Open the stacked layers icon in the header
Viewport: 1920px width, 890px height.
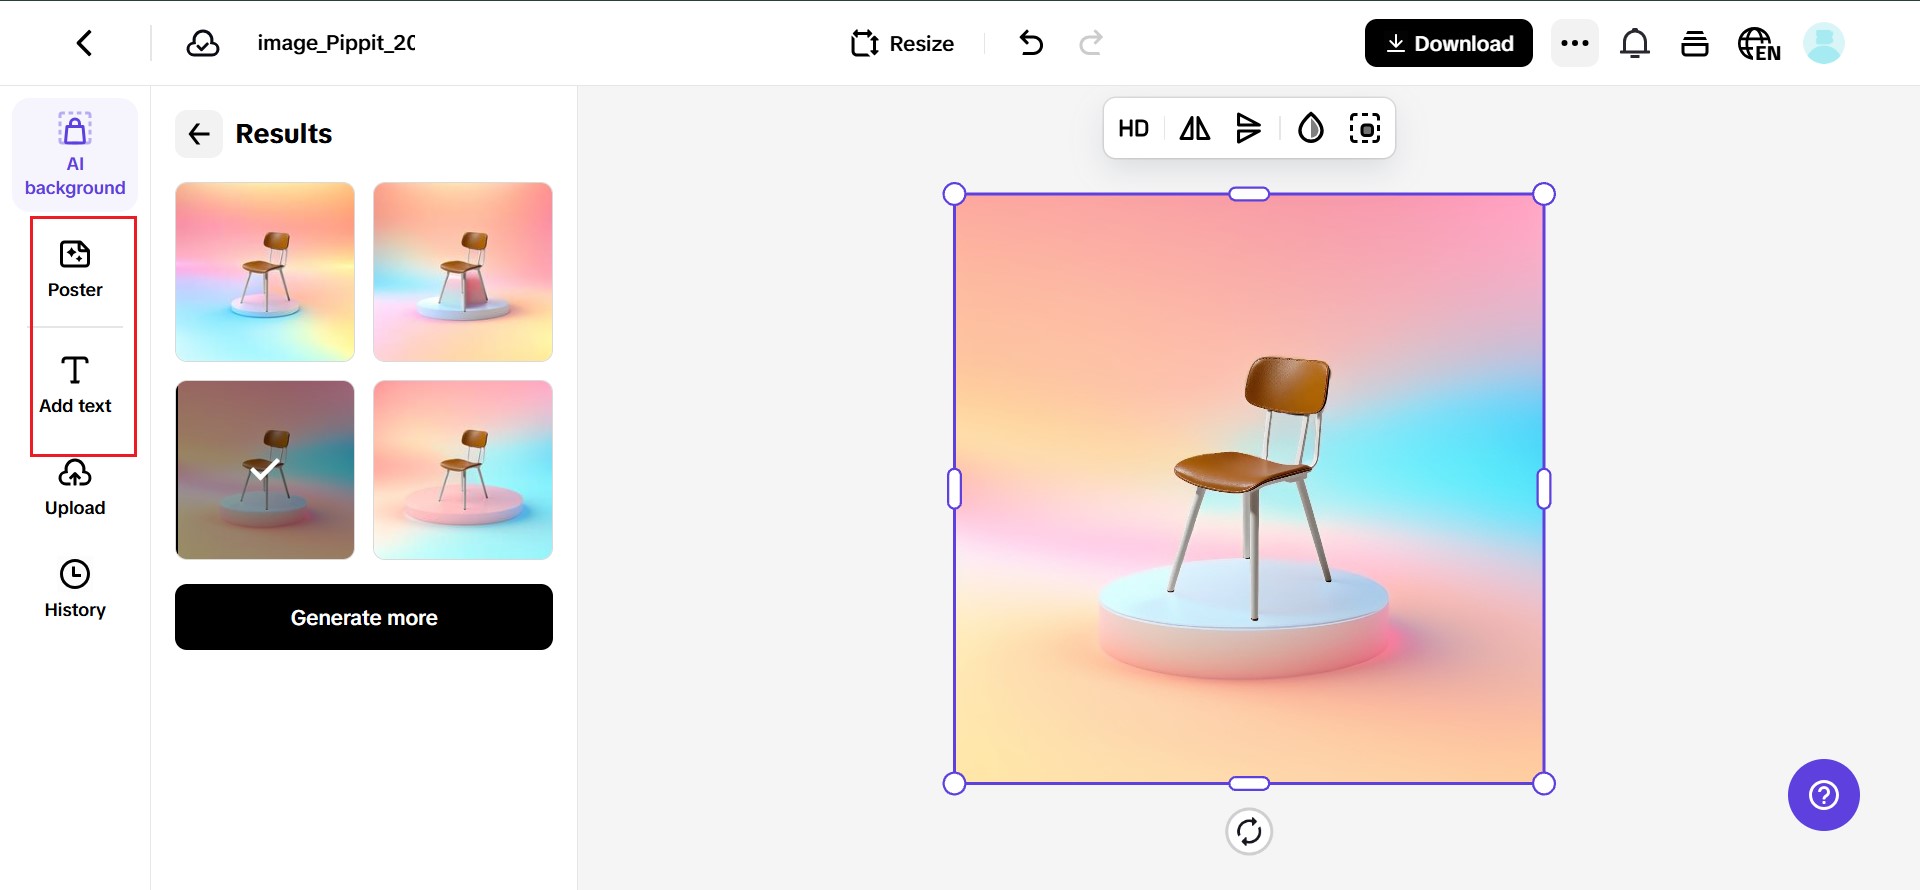pos(1695,43)
